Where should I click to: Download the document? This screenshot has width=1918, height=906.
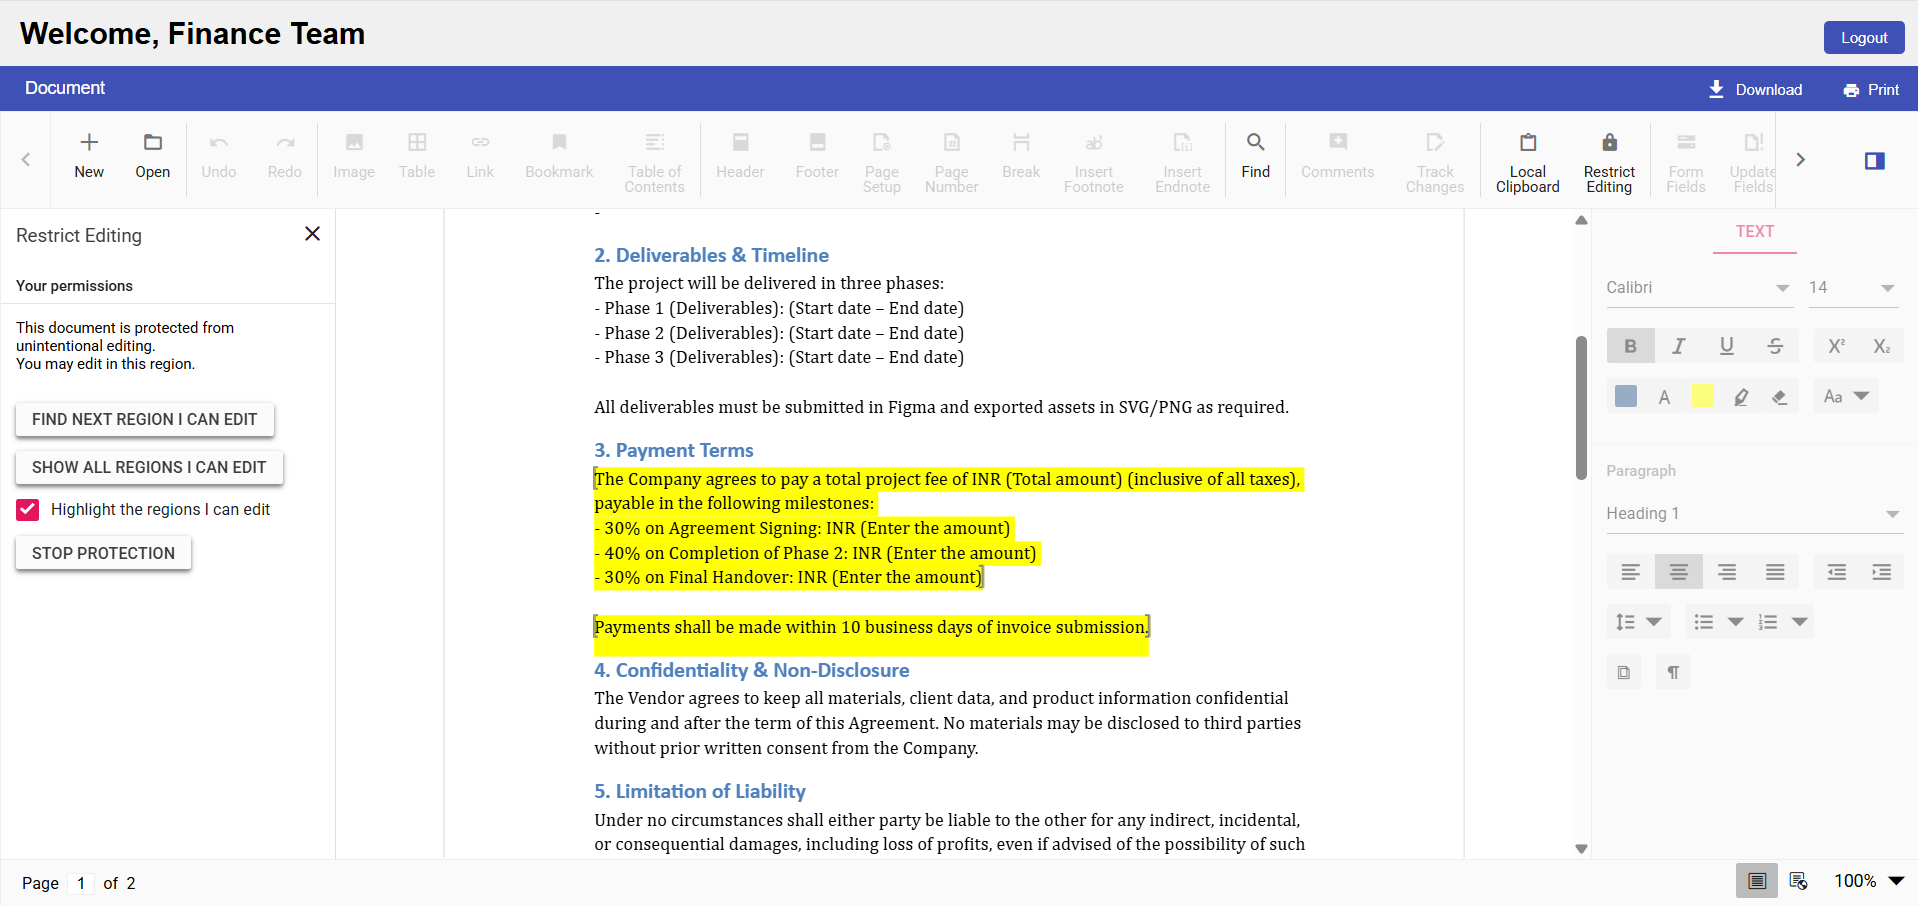(1755, 90)
